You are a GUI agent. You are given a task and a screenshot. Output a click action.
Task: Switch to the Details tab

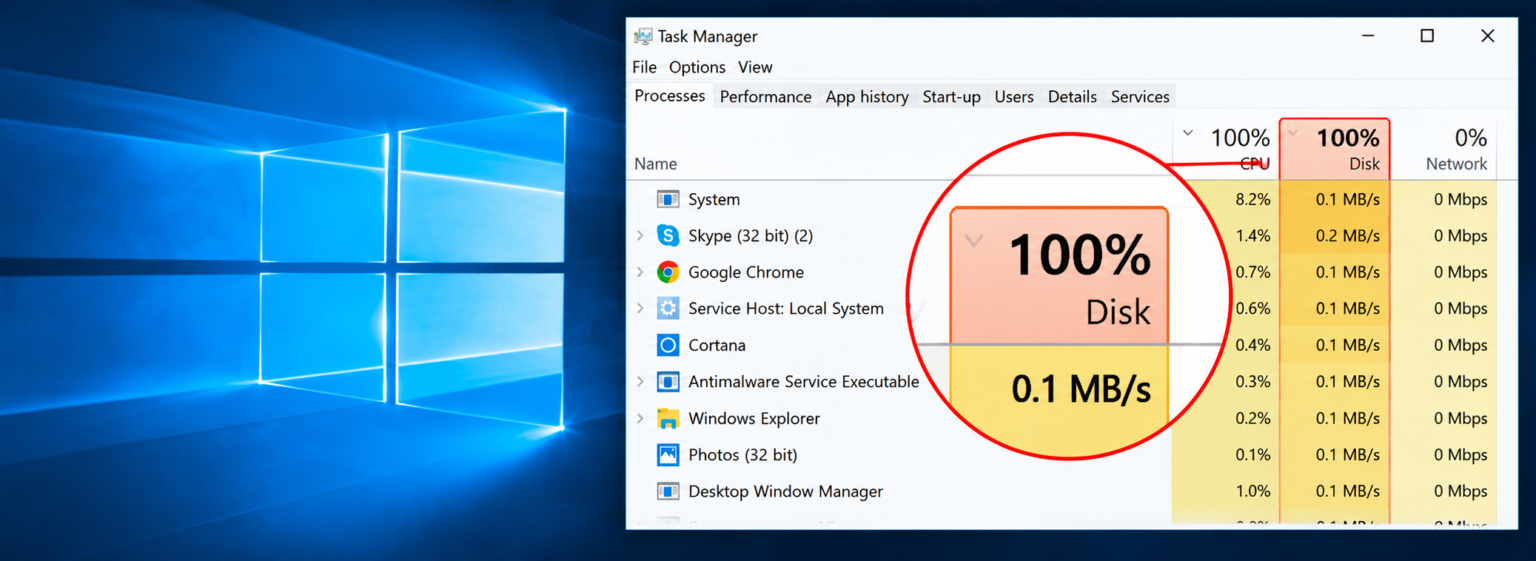pos(1072,97)
